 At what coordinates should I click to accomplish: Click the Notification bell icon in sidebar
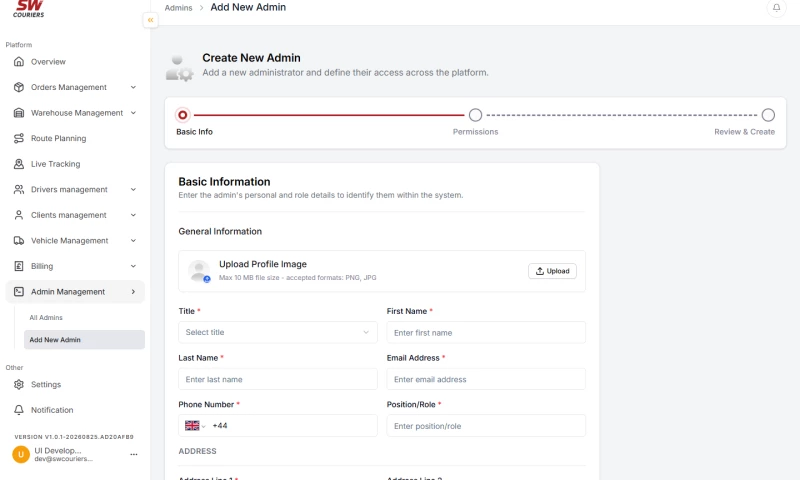[x=19, y=410]
